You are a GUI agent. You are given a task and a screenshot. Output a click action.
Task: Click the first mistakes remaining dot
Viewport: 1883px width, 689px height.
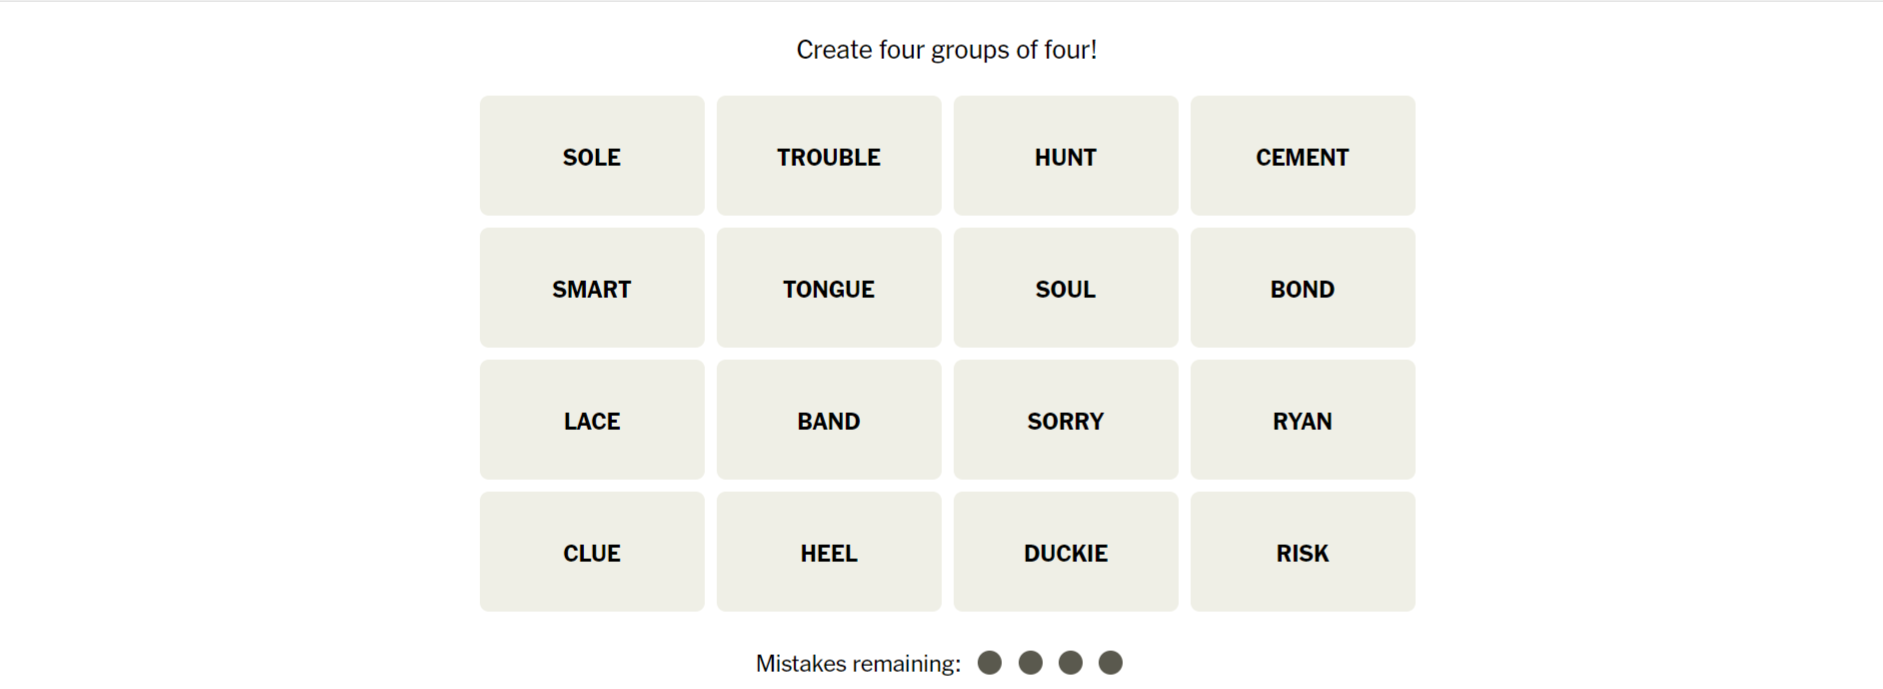pyautogui.click(x=990, y=663)
